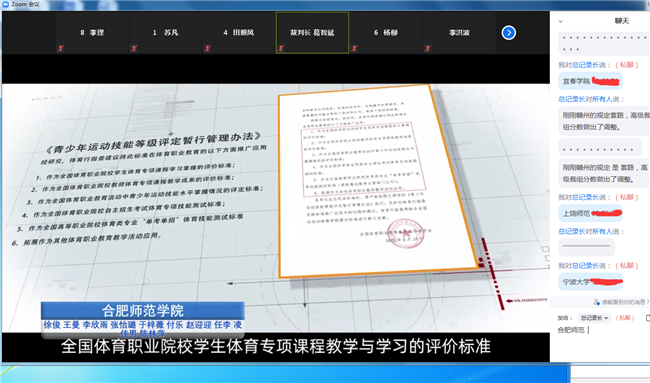The width and height of the screenshot is (650, 383).
Task: Click muted mic icon on 田顺风 tile
Action: 207,48
